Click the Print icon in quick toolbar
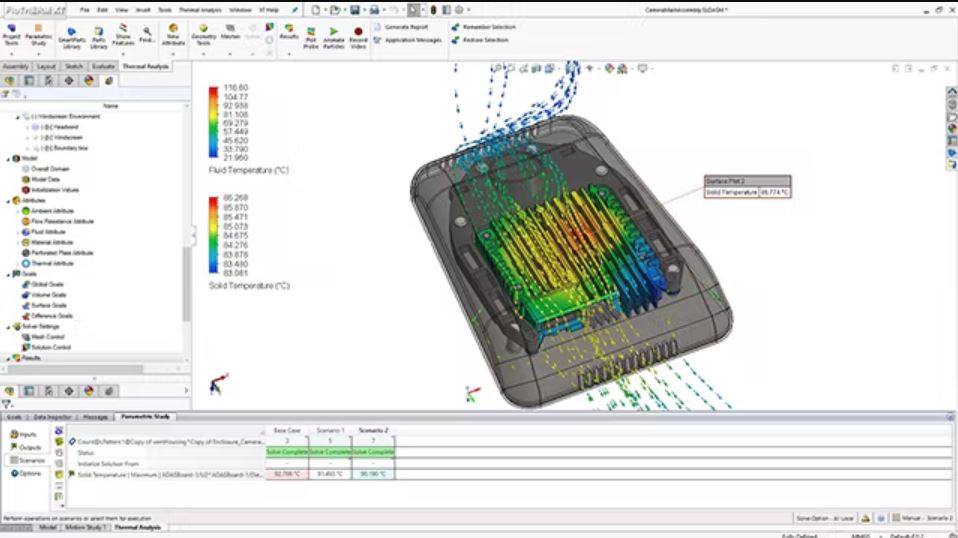The width and height of the screenshot is (958, 538). click(374, 10)
